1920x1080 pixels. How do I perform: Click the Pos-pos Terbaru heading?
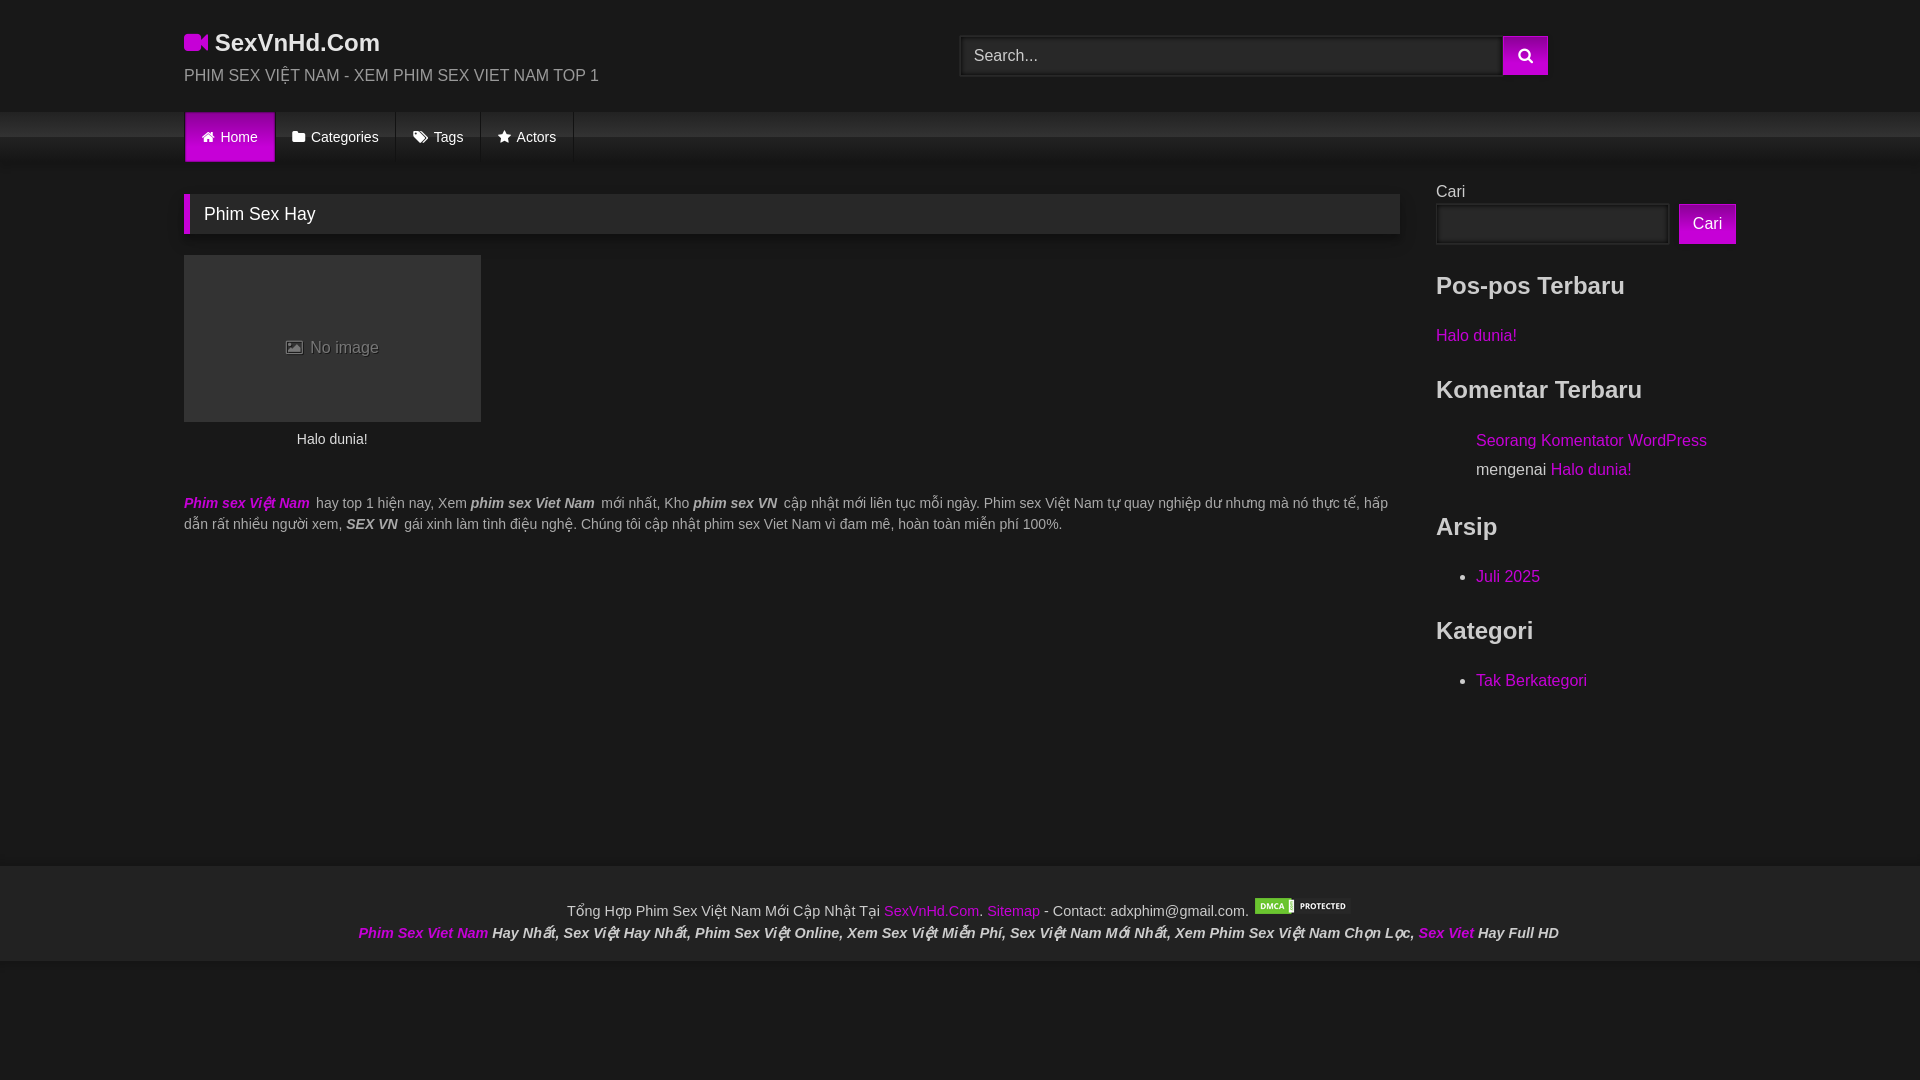point(1530,286)
